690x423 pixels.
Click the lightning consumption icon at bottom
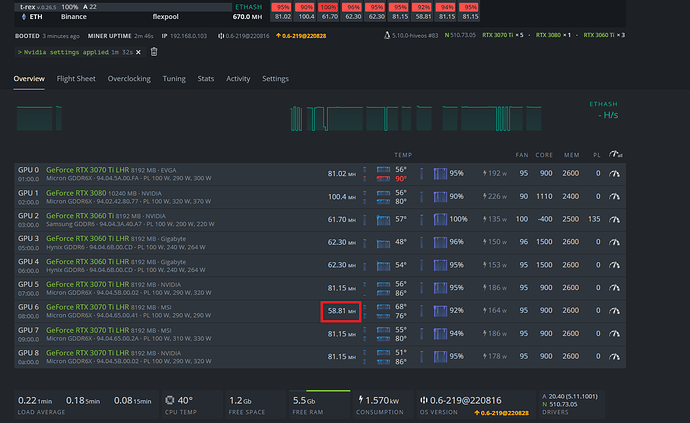[361, 400]
